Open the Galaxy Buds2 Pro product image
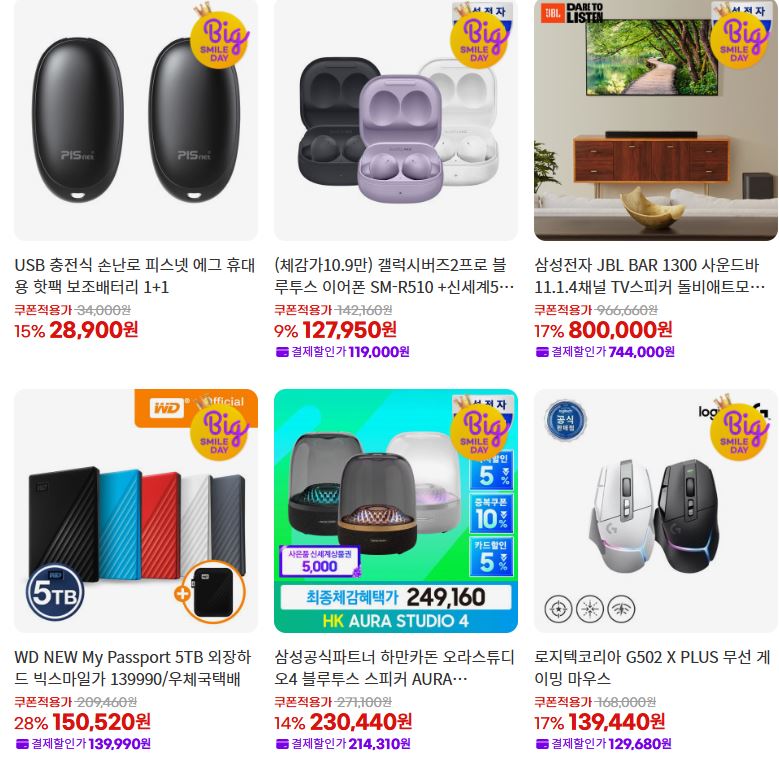This screenshot has width=779, height=757. pos(395,120)
